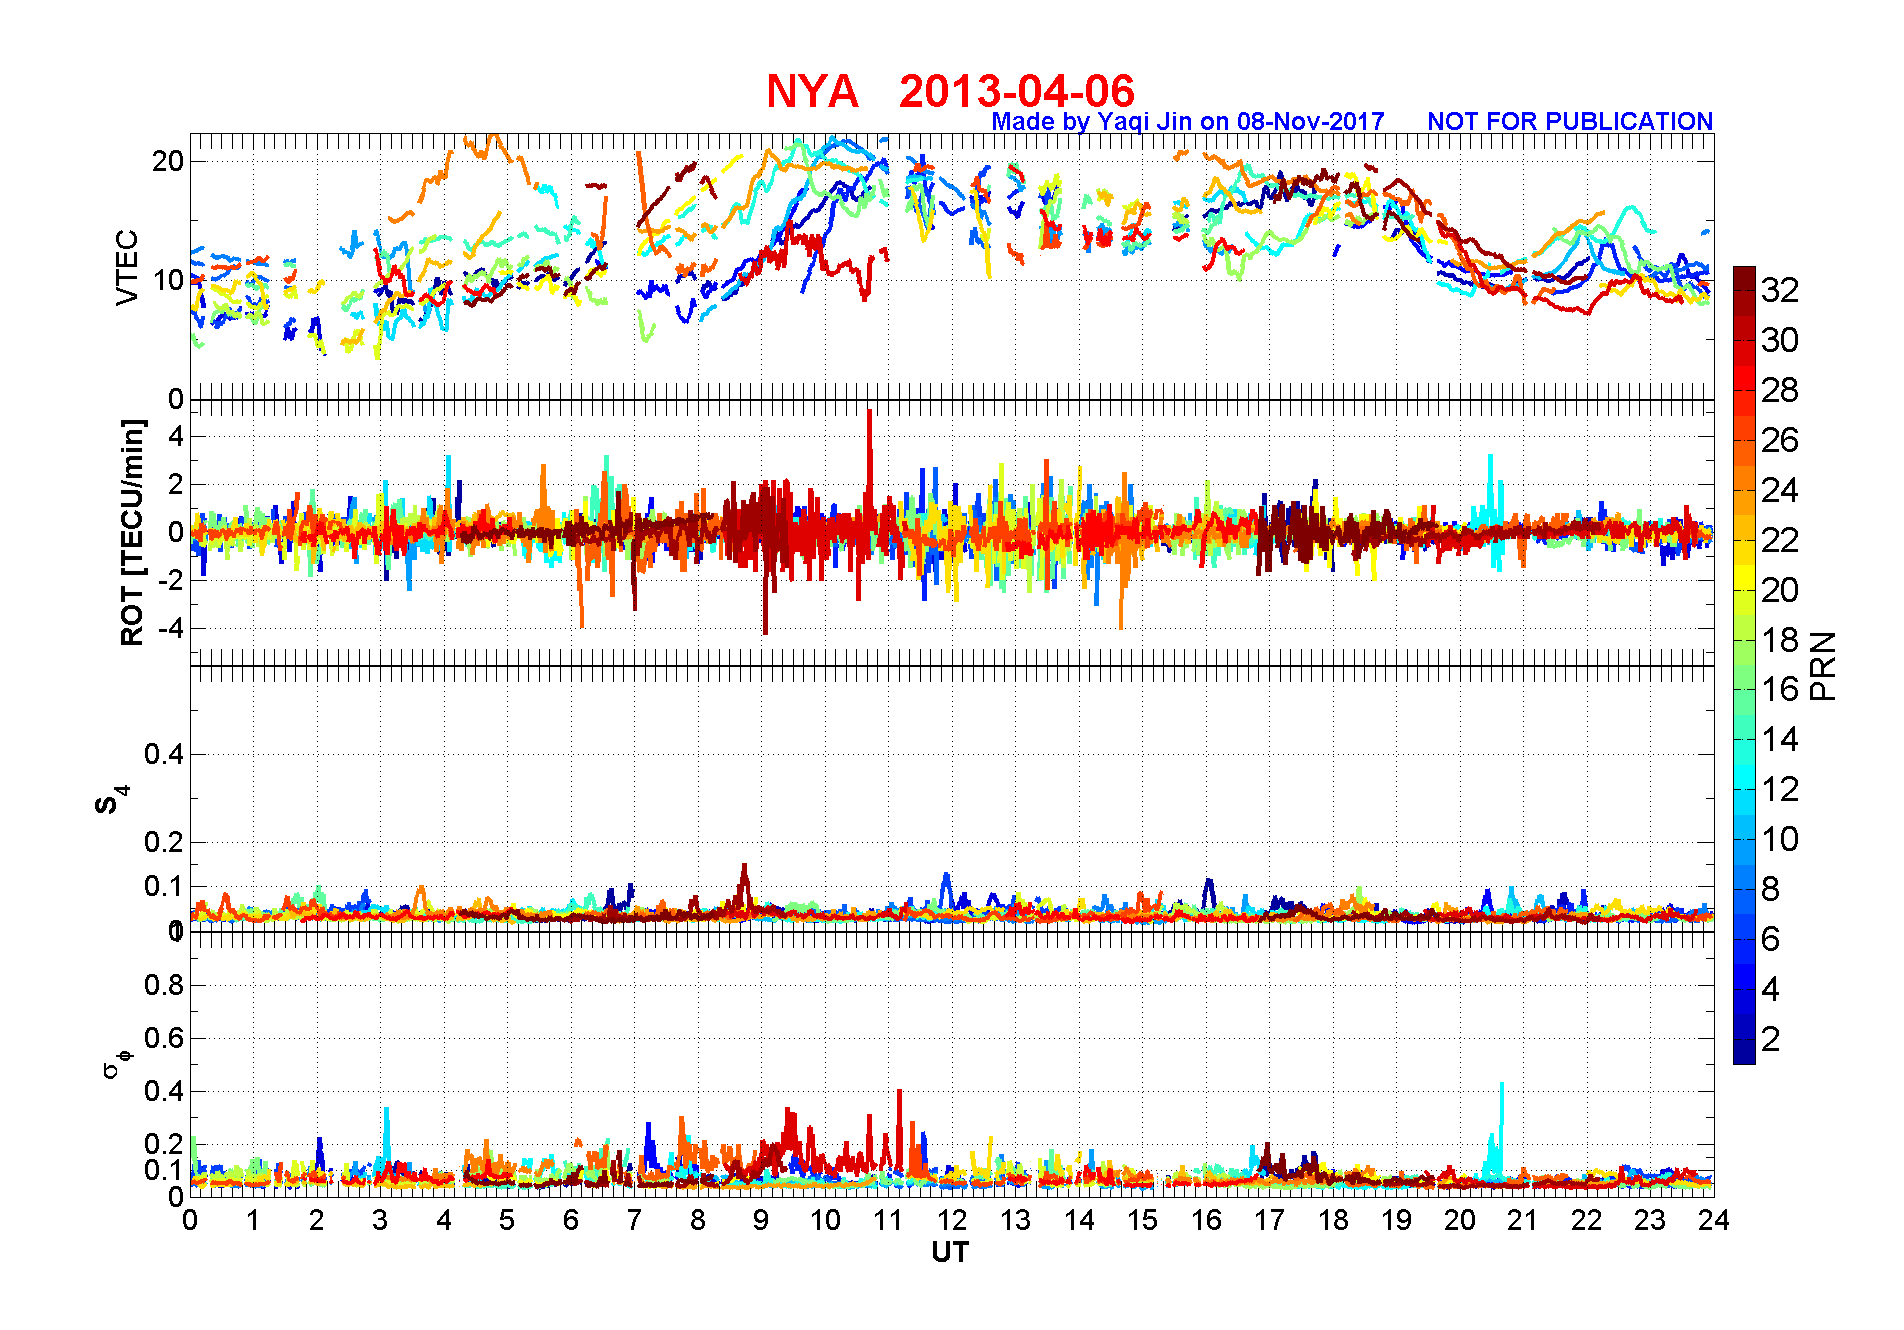Click the UT axis tick label "13"
This screenshot has height=1330, width=1904.
click(1015, 1220)
